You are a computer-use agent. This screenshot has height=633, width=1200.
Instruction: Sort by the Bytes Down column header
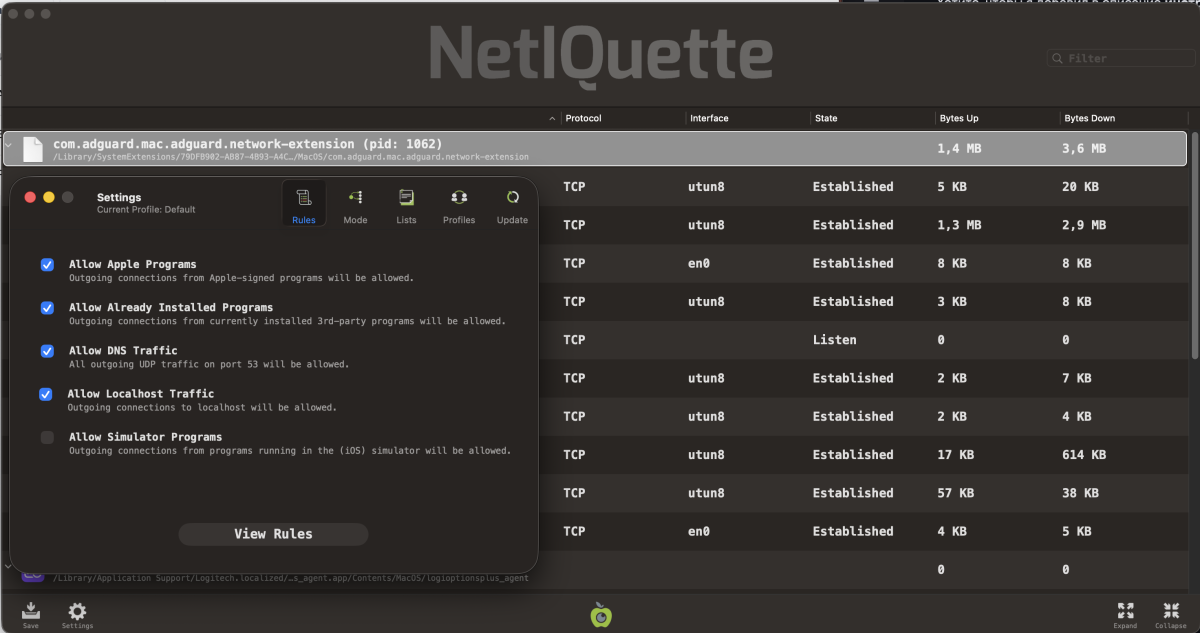coord(1089,118)
